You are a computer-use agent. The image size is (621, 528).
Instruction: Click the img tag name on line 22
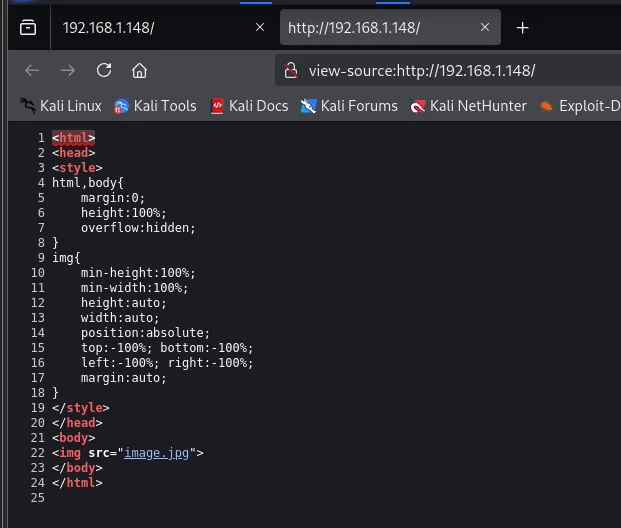[x=70, y=453]
